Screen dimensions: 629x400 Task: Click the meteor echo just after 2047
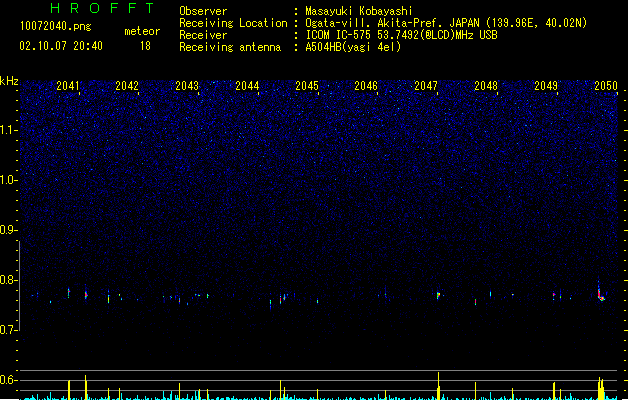pyautogui.click(x=439, y=295)
